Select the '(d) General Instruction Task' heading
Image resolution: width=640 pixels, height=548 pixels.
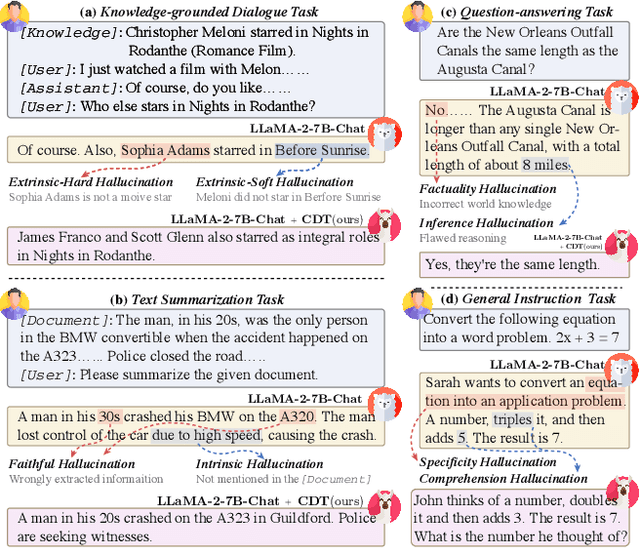(x=528, y=298)
